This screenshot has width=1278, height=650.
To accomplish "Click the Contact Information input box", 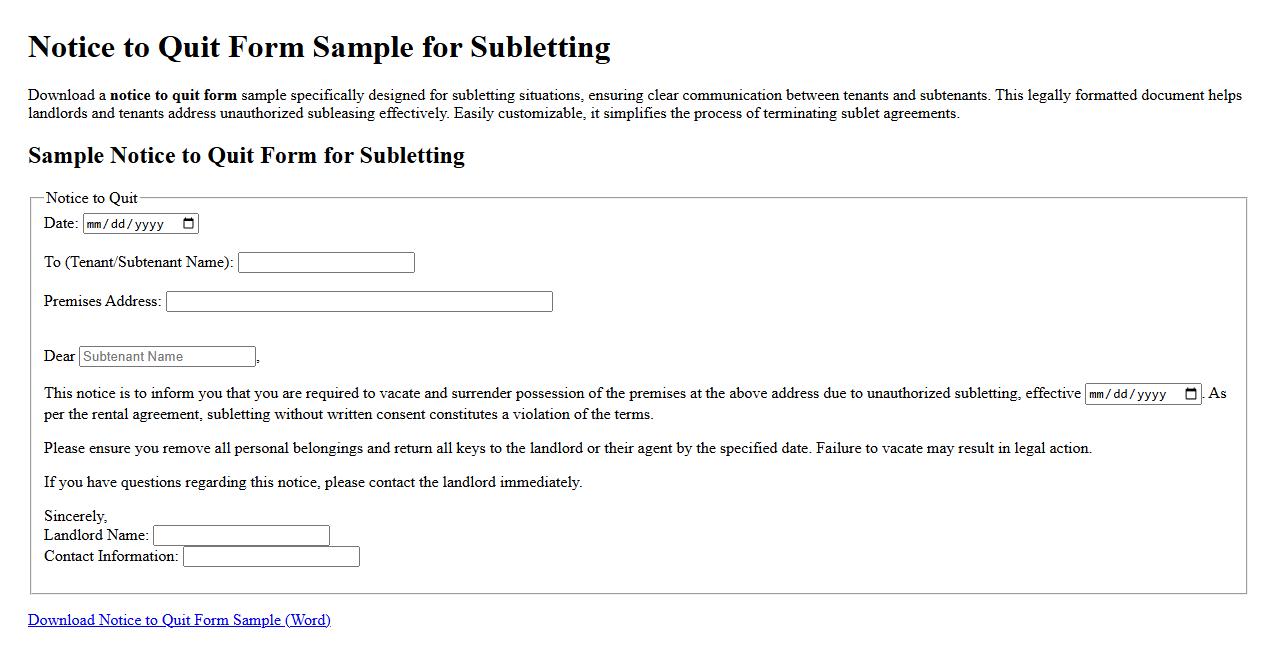I will [x=271, y=556].
